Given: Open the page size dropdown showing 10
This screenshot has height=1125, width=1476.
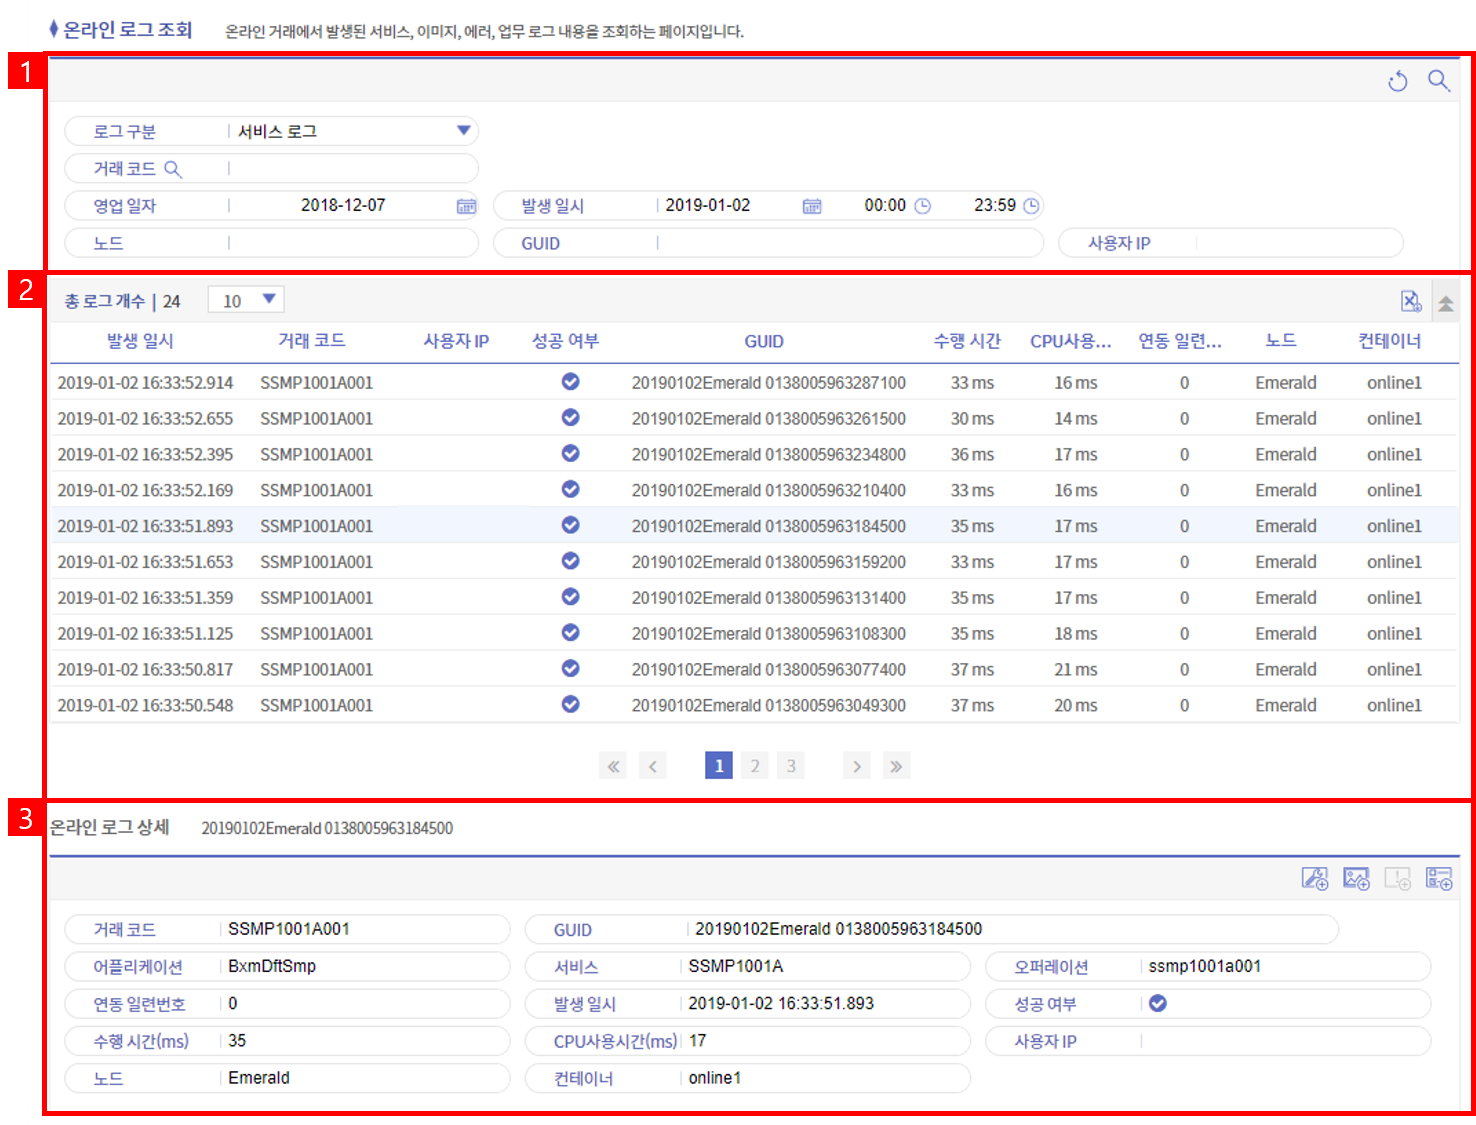Looking at the screenshot, I should click(x=246, y=300).
